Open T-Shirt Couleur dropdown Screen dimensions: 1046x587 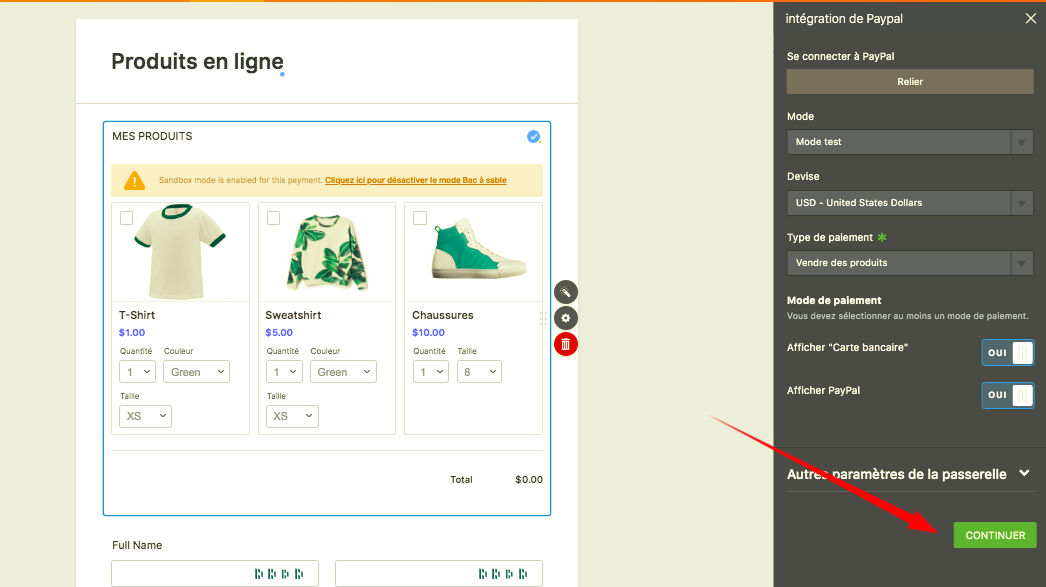click(196, 372)
